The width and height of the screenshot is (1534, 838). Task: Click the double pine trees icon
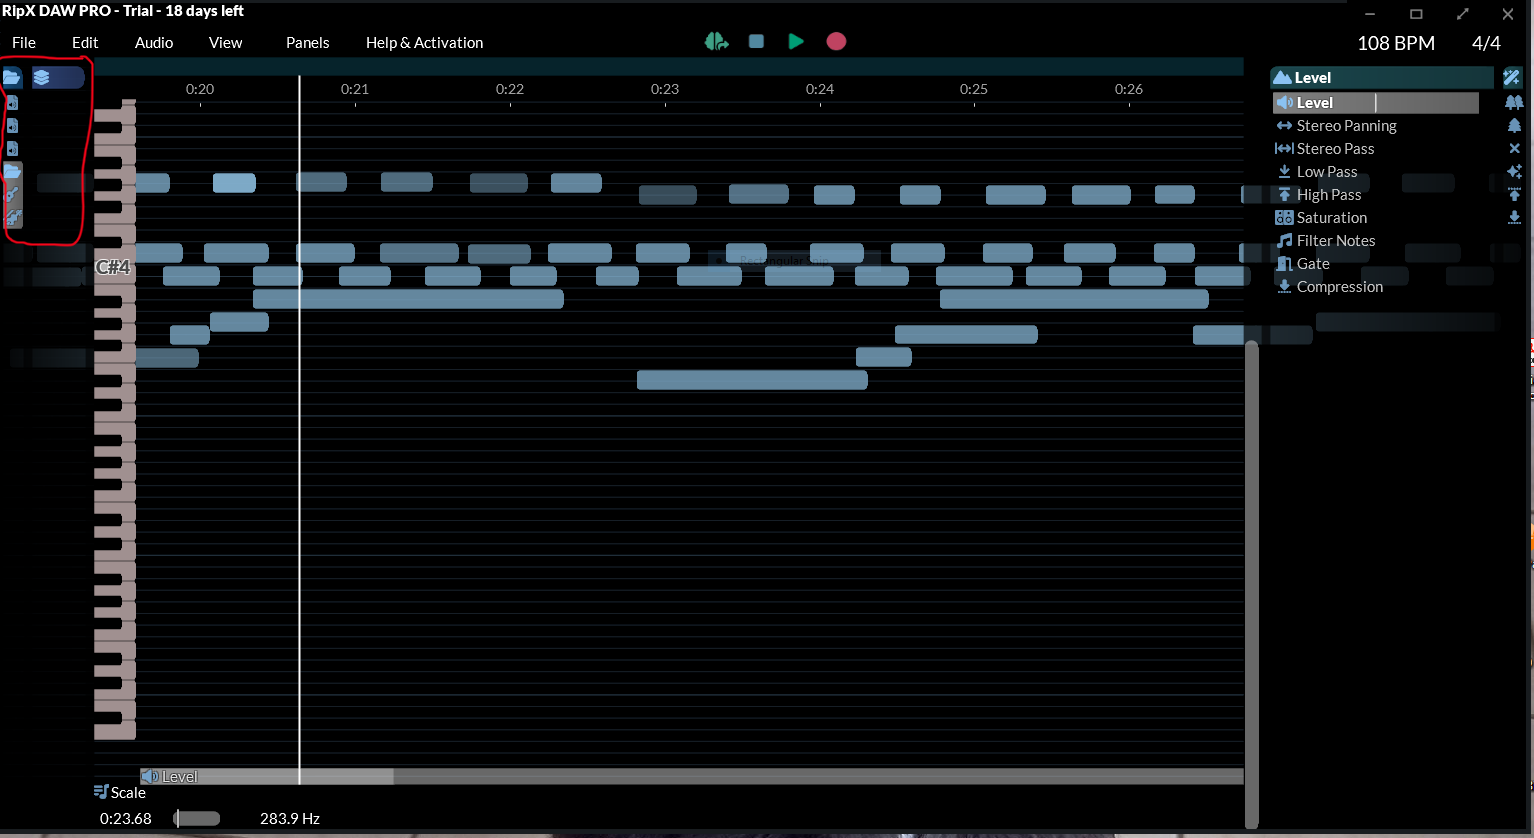coord(1514,102)
